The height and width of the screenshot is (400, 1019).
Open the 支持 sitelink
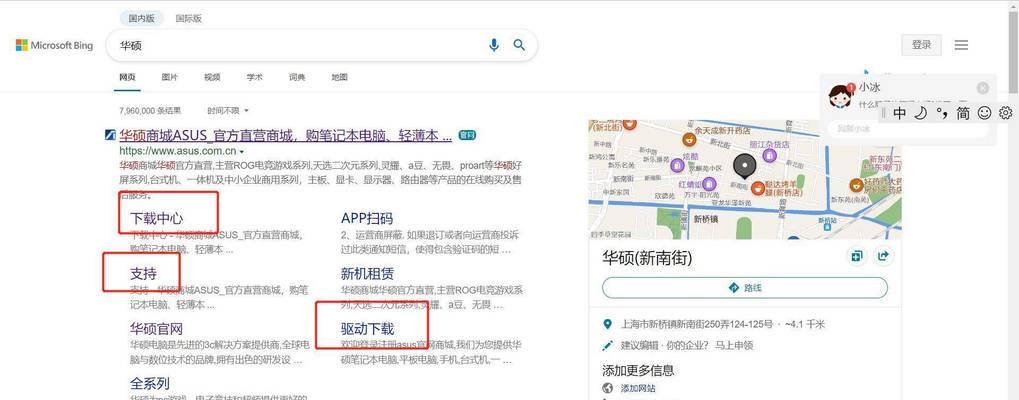pyautogui.click(x=143, y=273)
